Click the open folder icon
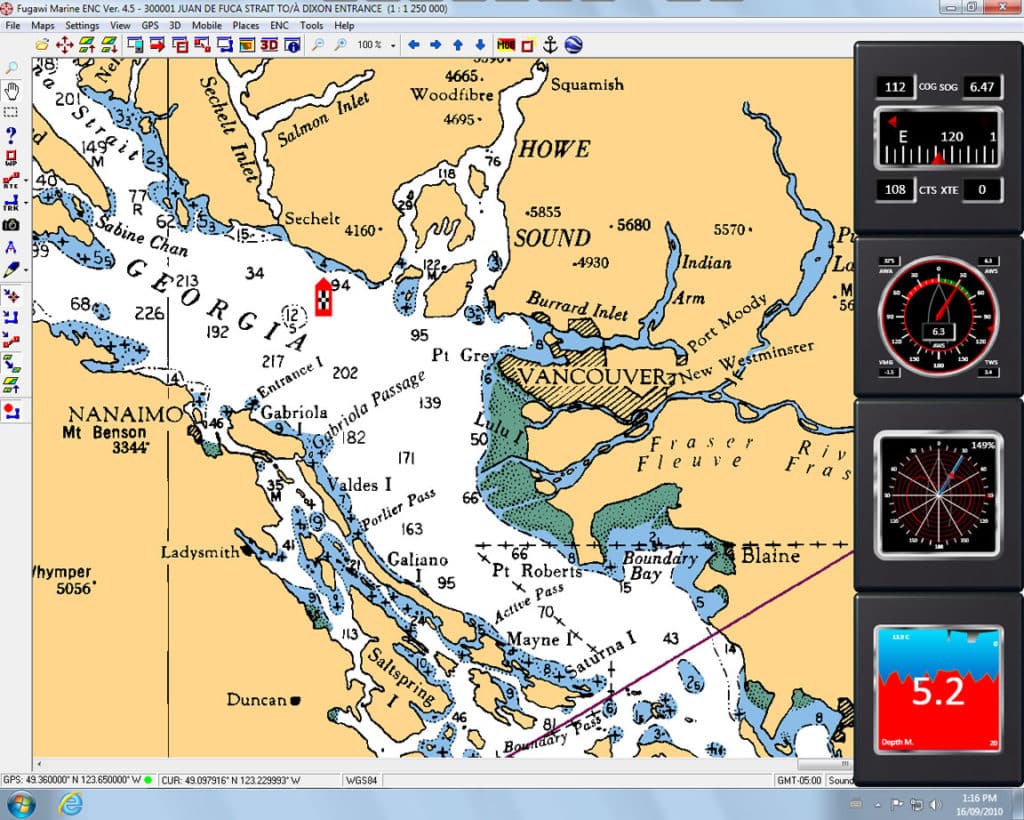This screenshot has height=820, width=1024. (42, 45)
